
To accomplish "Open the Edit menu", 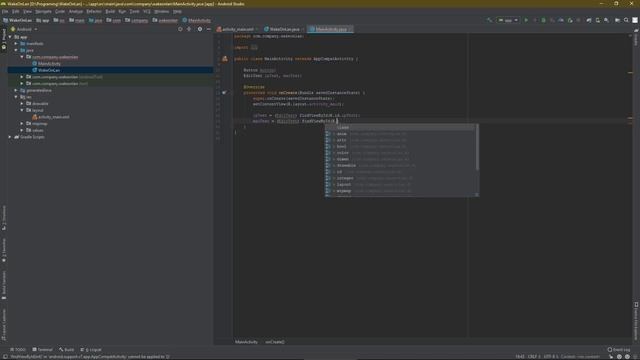I will (x=16, y=11).
